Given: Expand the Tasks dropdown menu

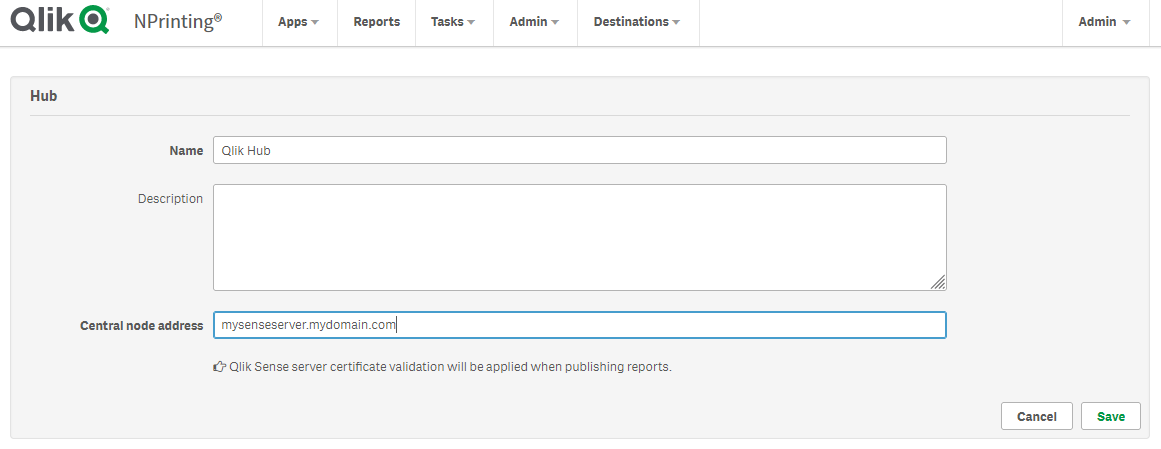Looking at the screenshot, I should pyautogui.click(x=453, y=22).
